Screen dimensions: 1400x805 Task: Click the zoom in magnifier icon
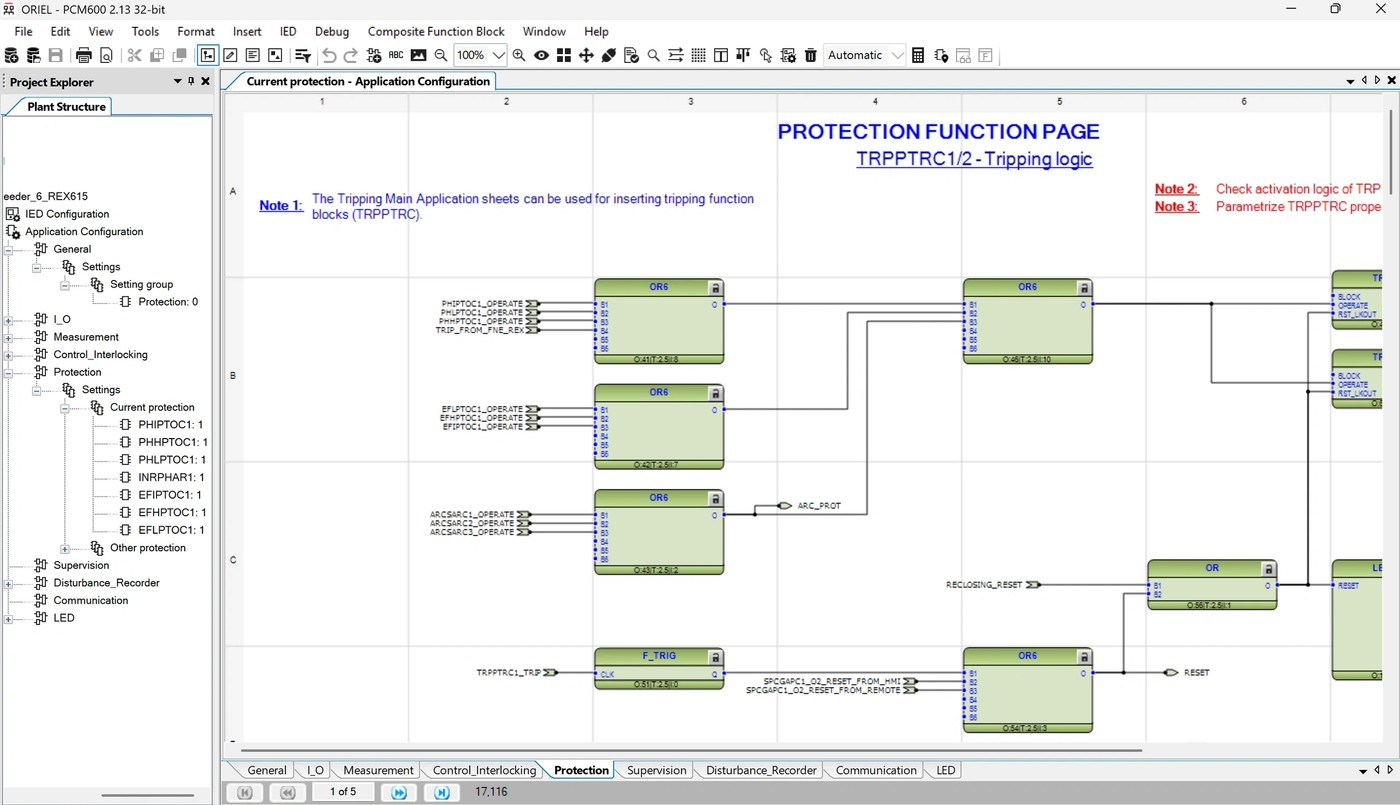pos(519,55)
